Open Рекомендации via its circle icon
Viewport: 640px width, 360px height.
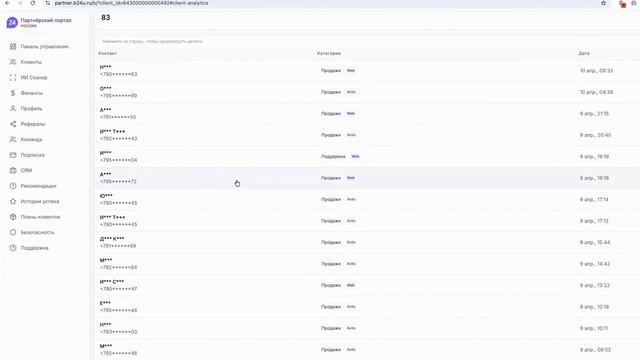[13, 186]
